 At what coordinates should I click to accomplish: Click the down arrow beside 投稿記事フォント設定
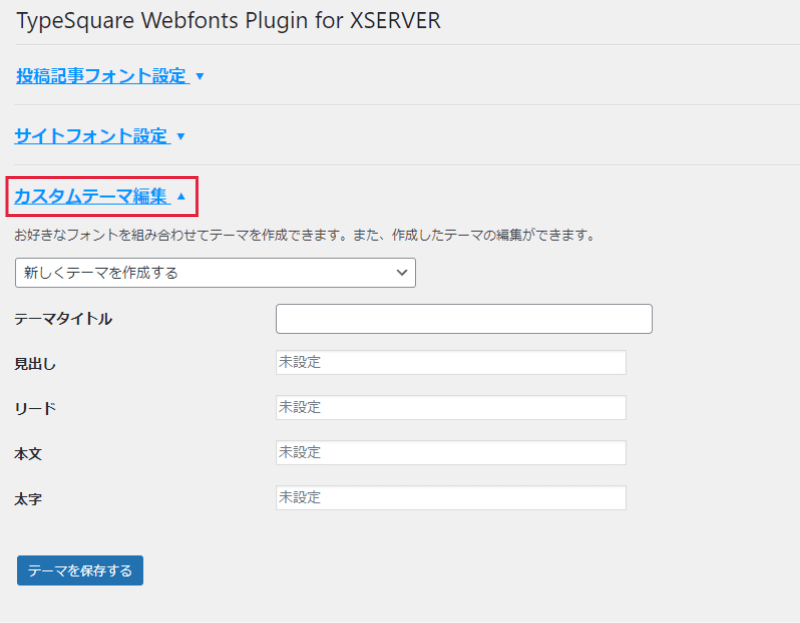tap(200, 76)
